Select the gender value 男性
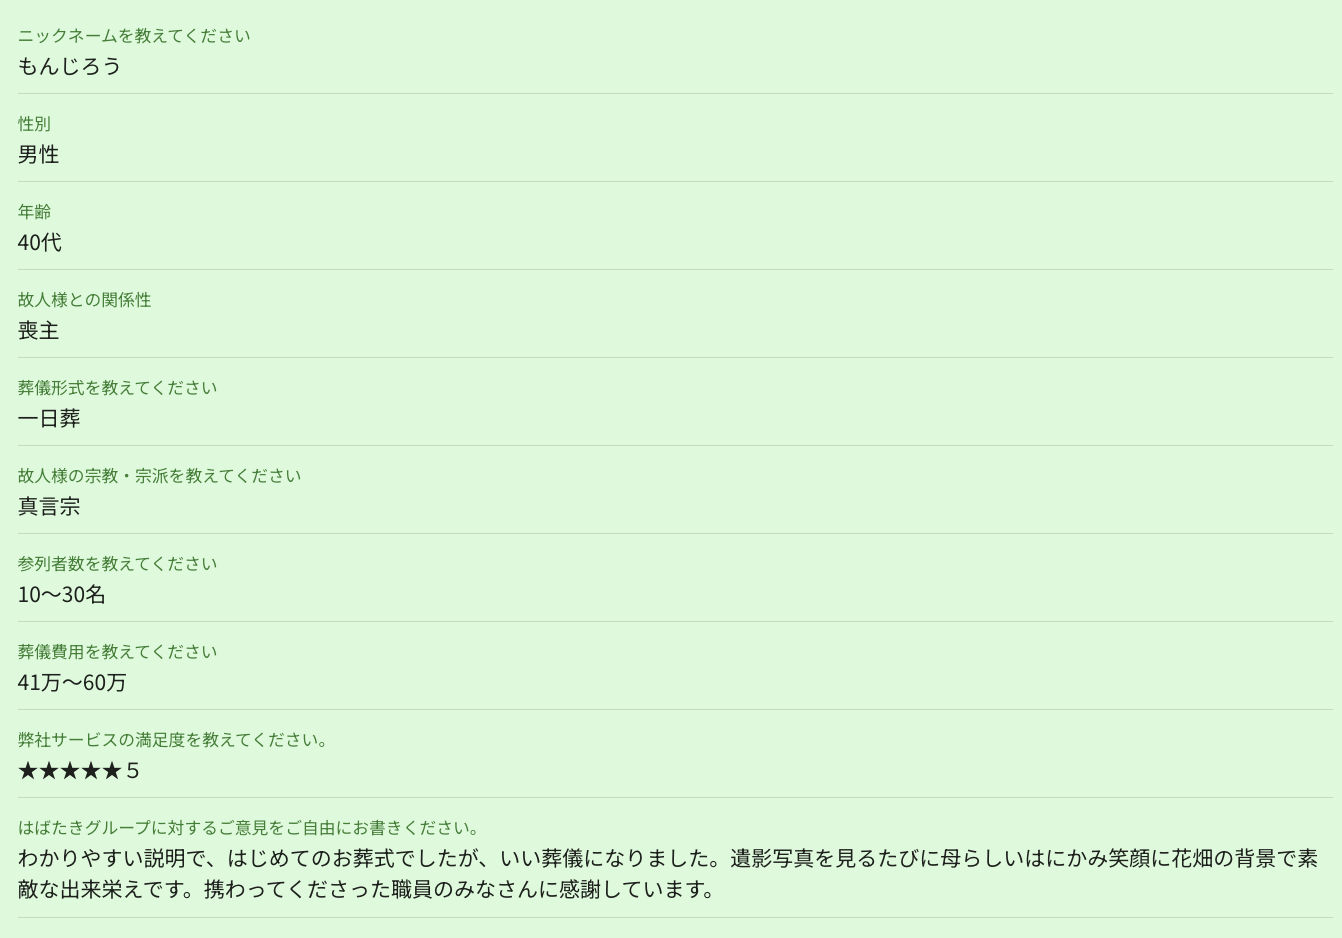 pyautogui.click(x=39, y=155)
